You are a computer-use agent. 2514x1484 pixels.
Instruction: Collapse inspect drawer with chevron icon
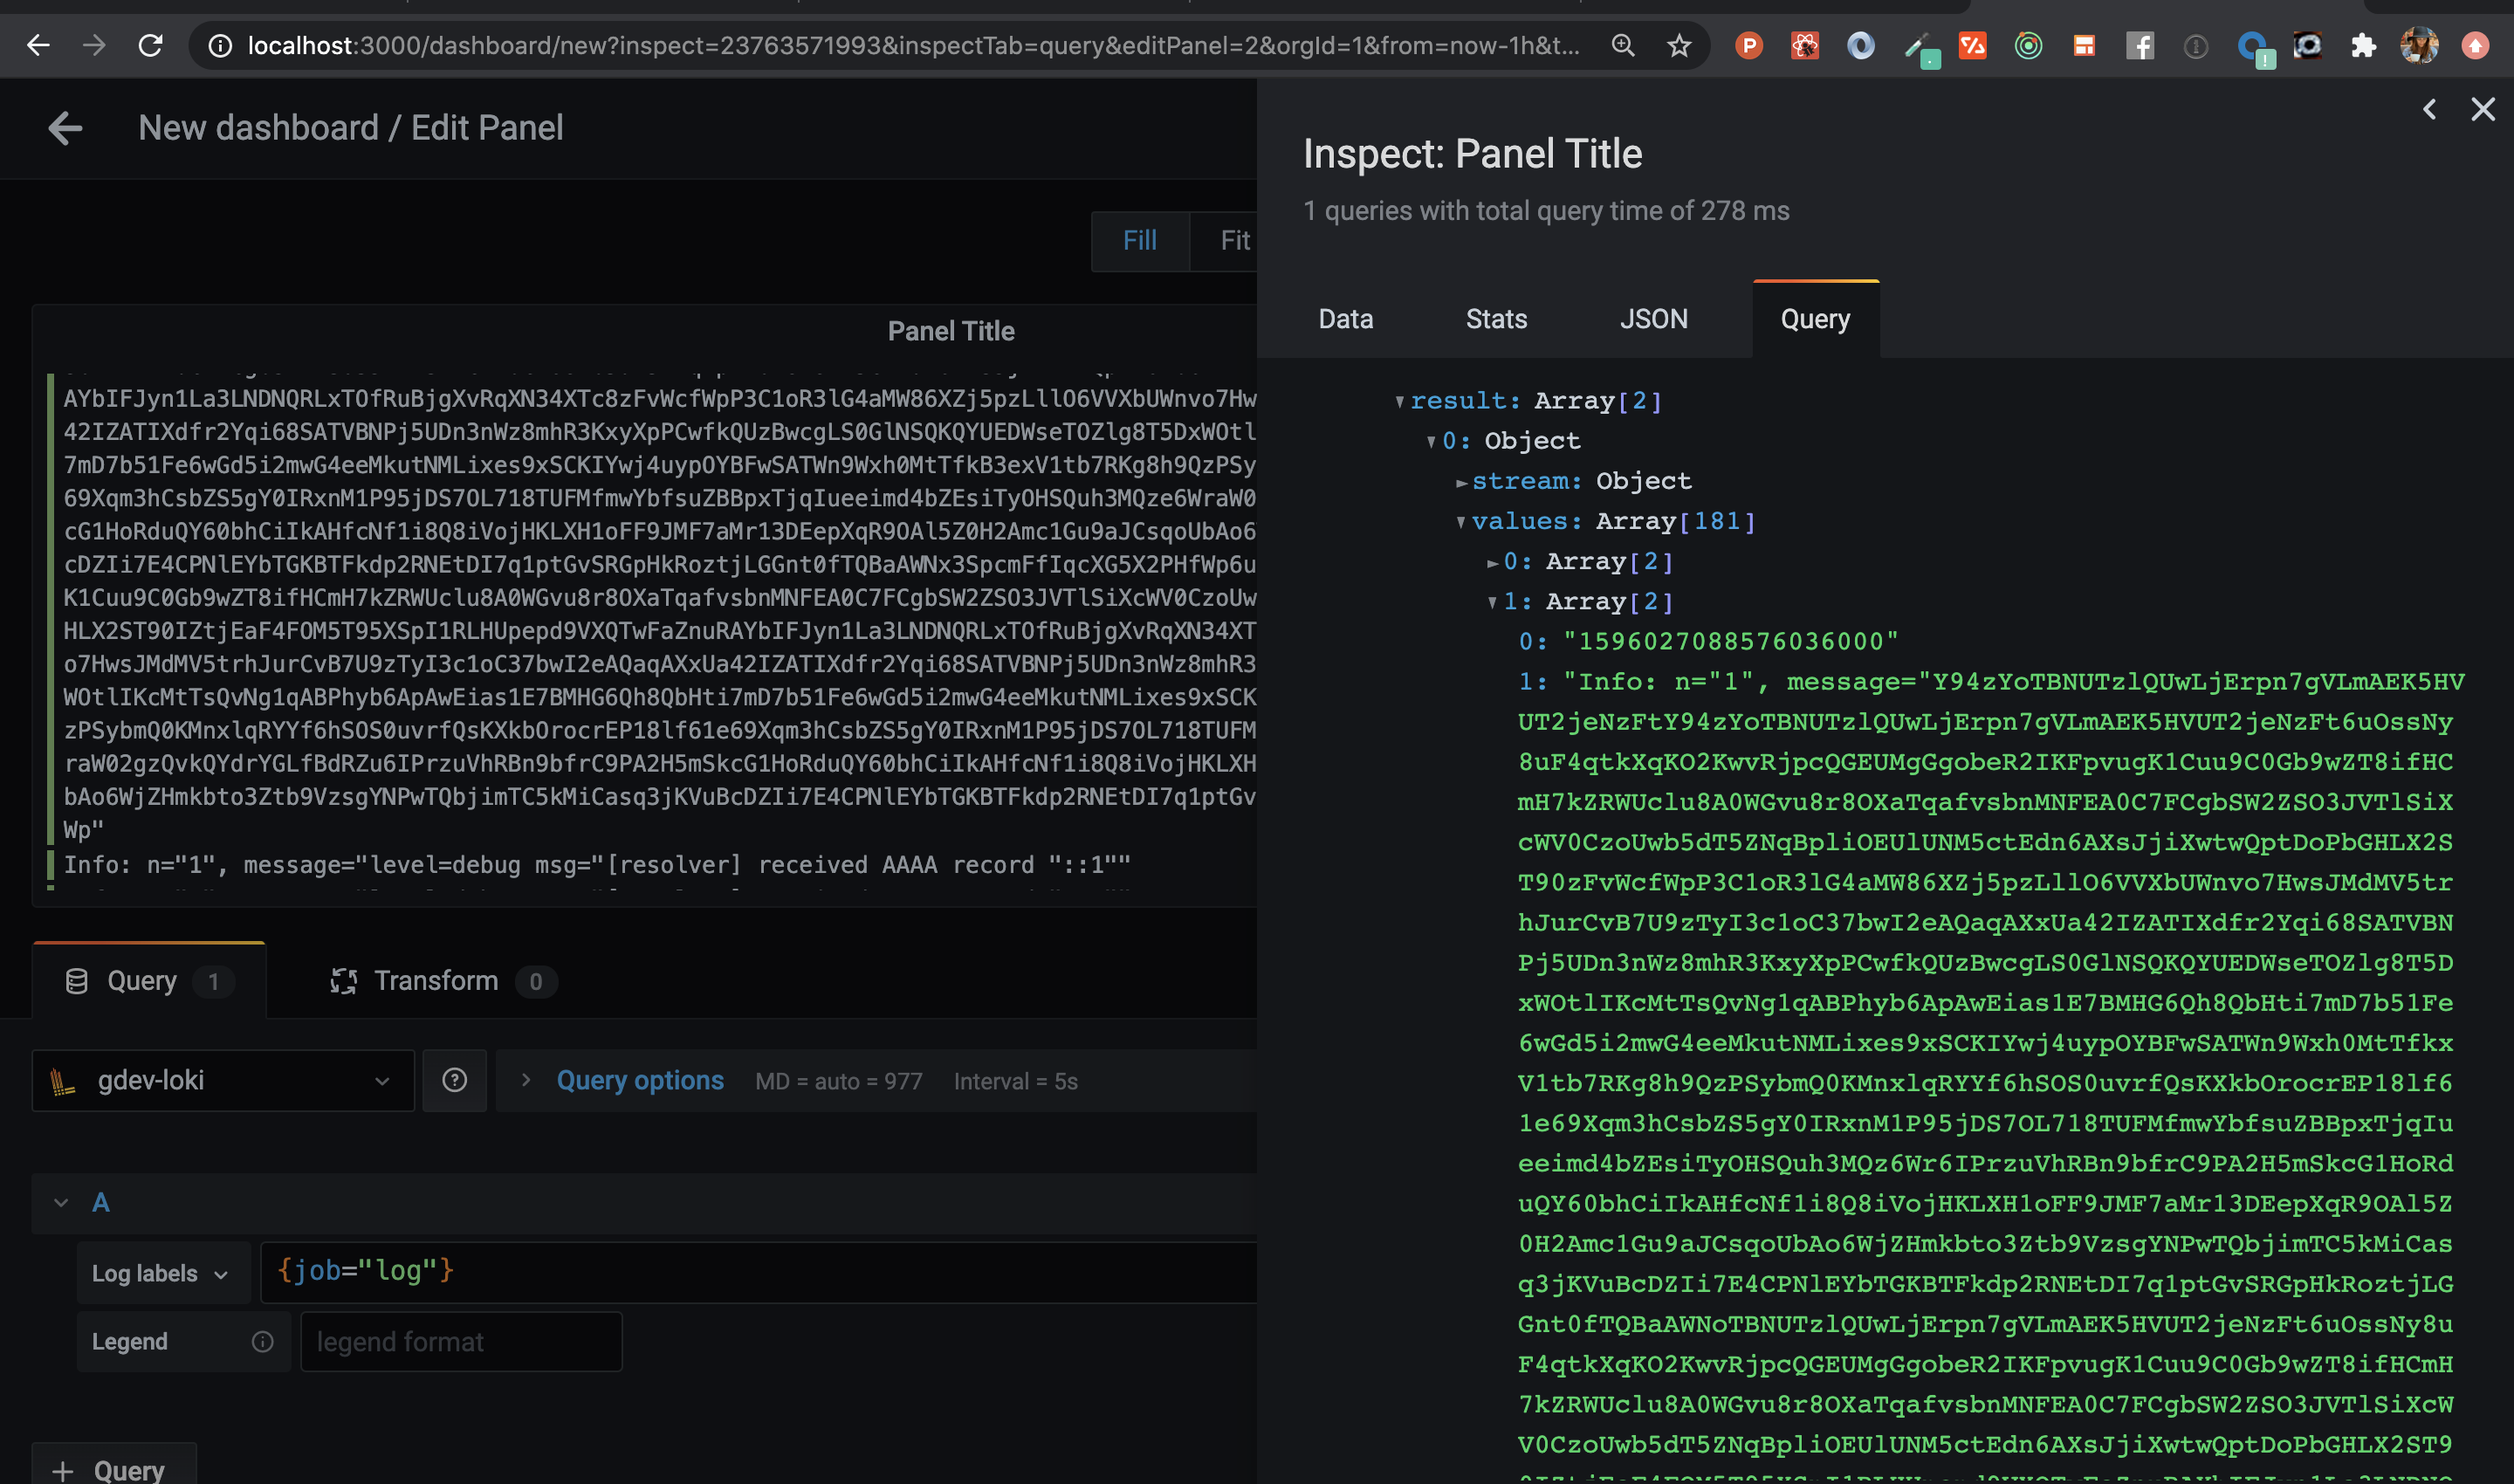pos(2429,109)
